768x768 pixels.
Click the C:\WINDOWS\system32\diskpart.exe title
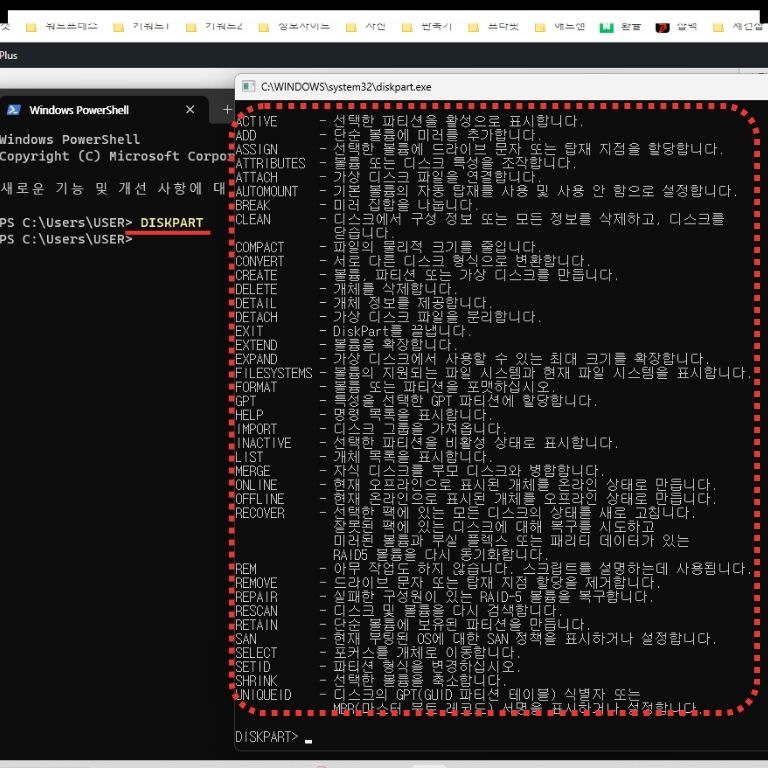coord(346,87)
